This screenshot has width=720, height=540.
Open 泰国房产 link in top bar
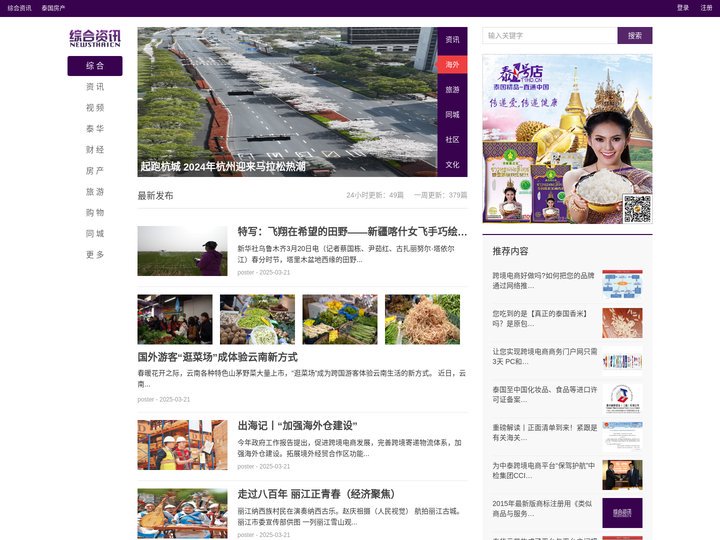53,8
